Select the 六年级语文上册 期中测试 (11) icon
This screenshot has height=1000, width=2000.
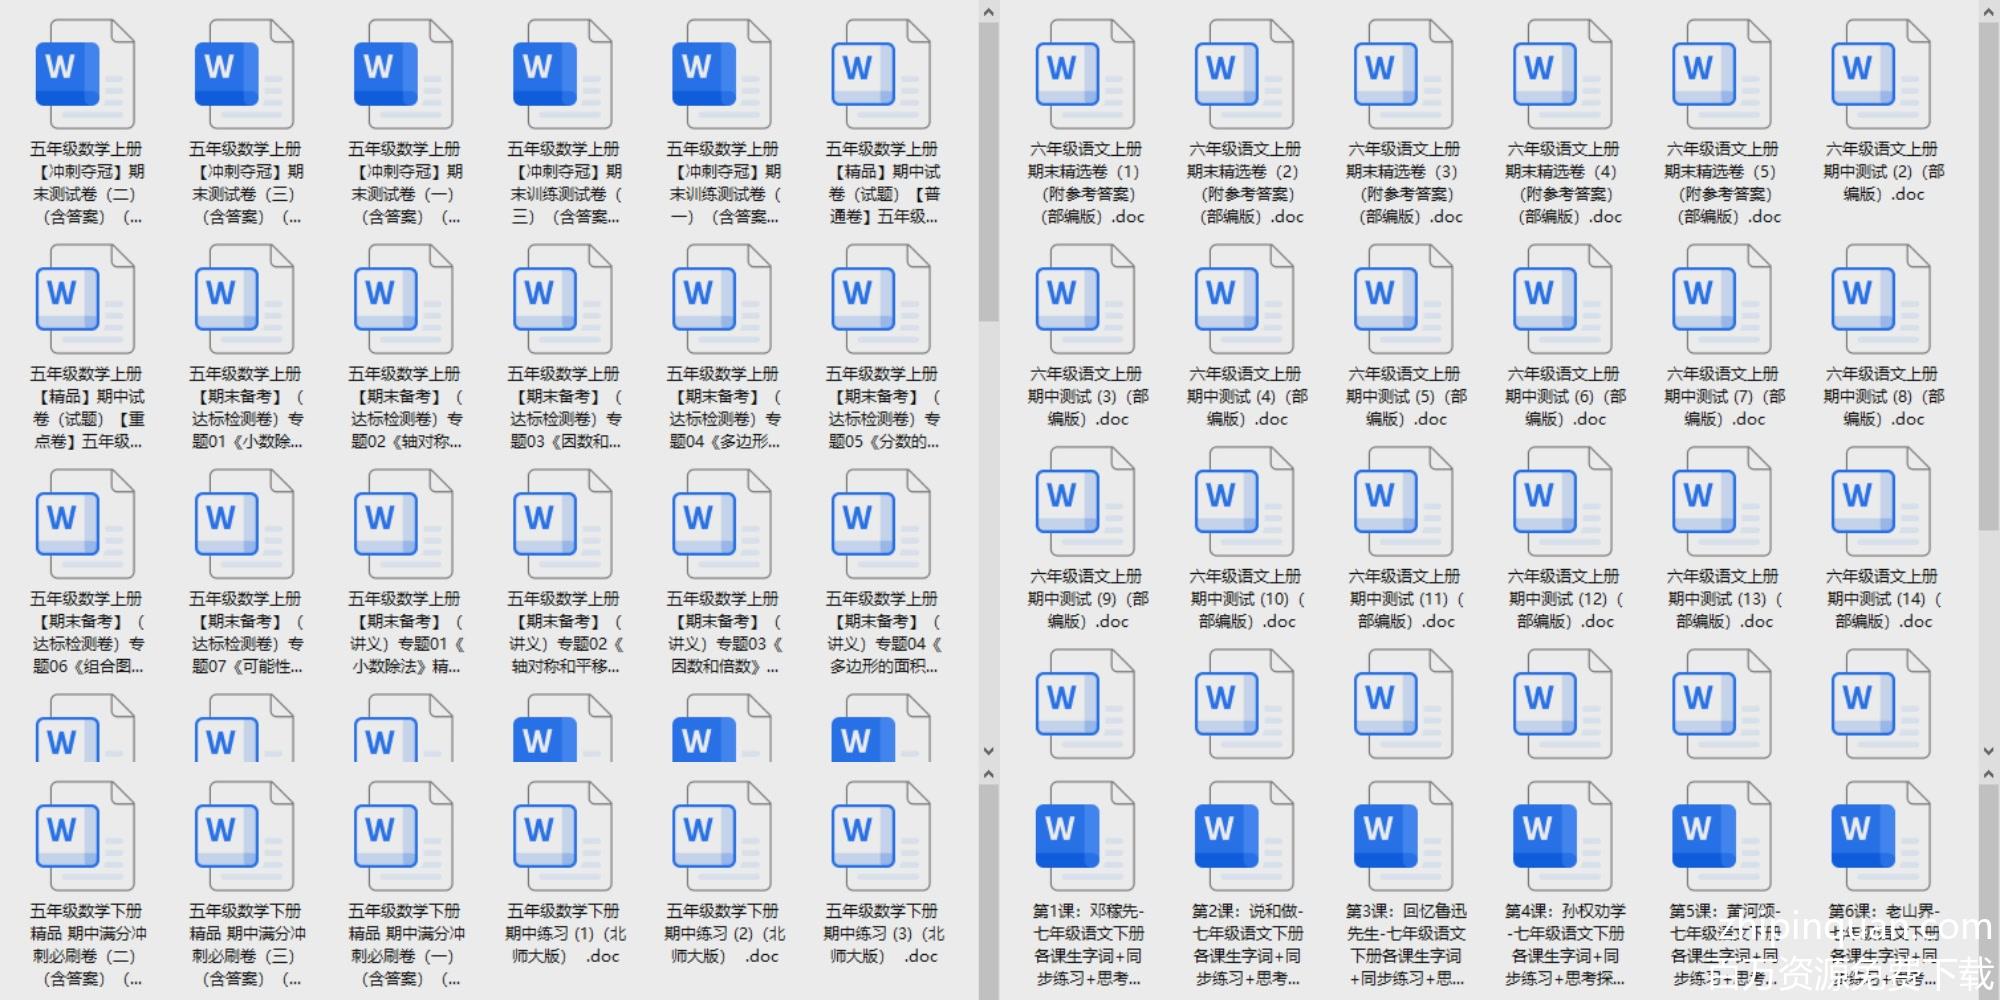pos(1403,501)
